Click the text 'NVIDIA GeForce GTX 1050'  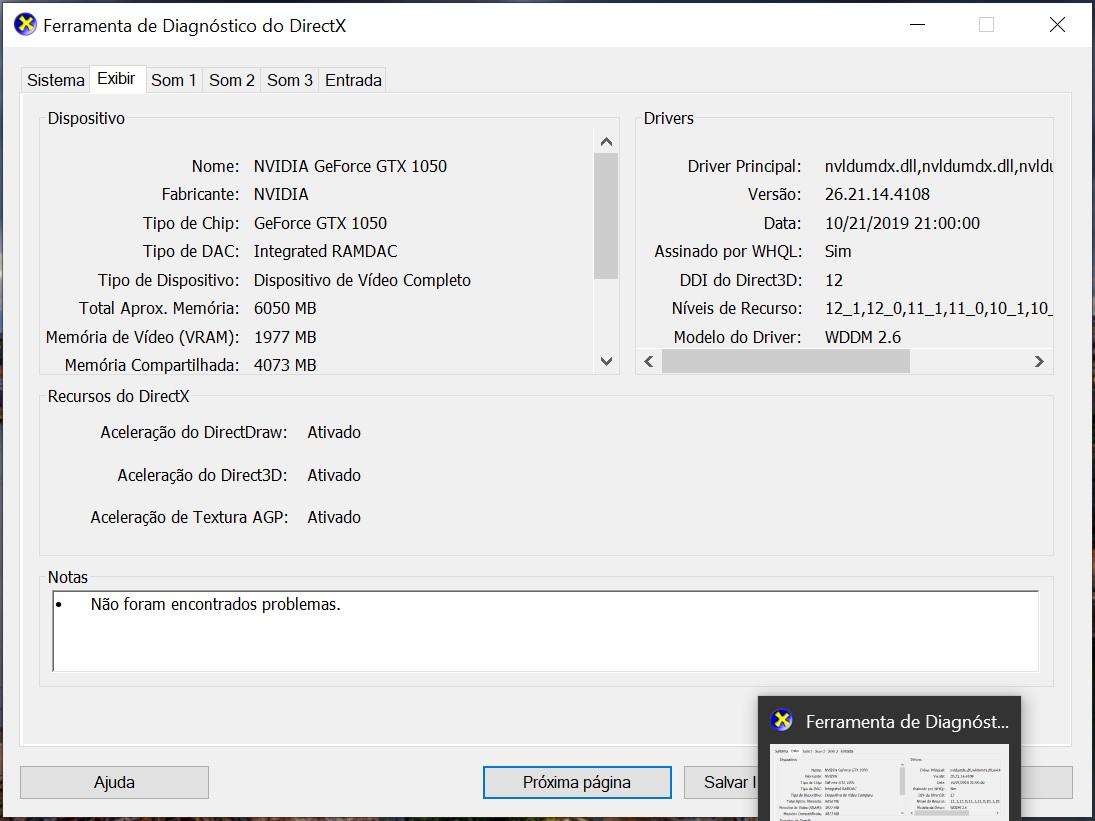pyautogui.click(x=350, y=166)
